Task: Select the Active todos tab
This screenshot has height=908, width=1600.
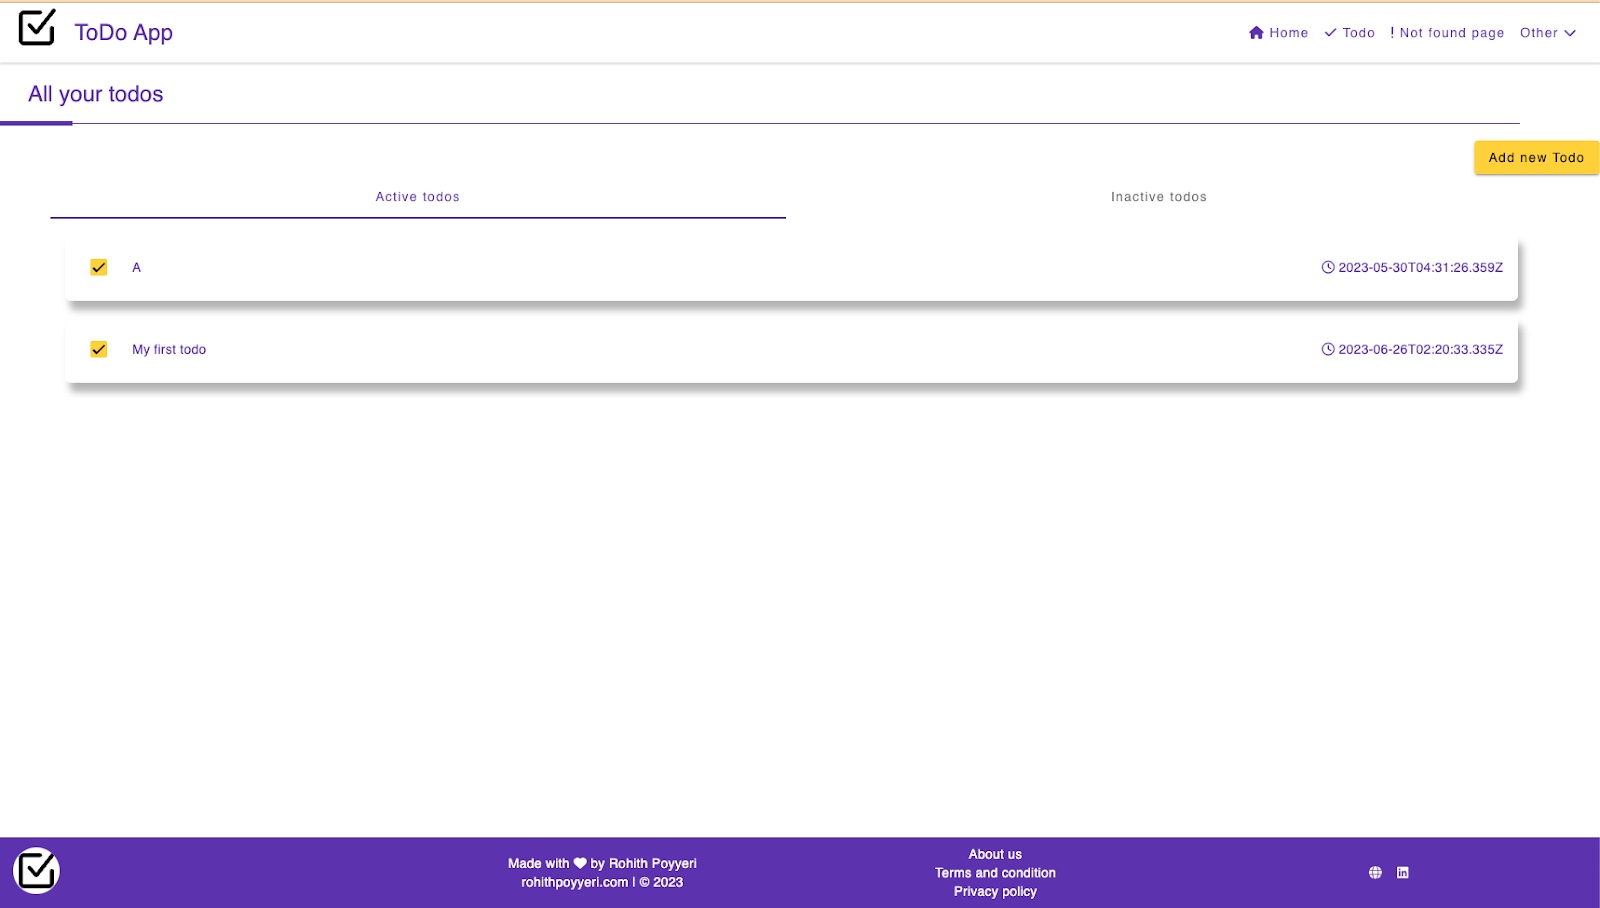Action: point(417,197)
